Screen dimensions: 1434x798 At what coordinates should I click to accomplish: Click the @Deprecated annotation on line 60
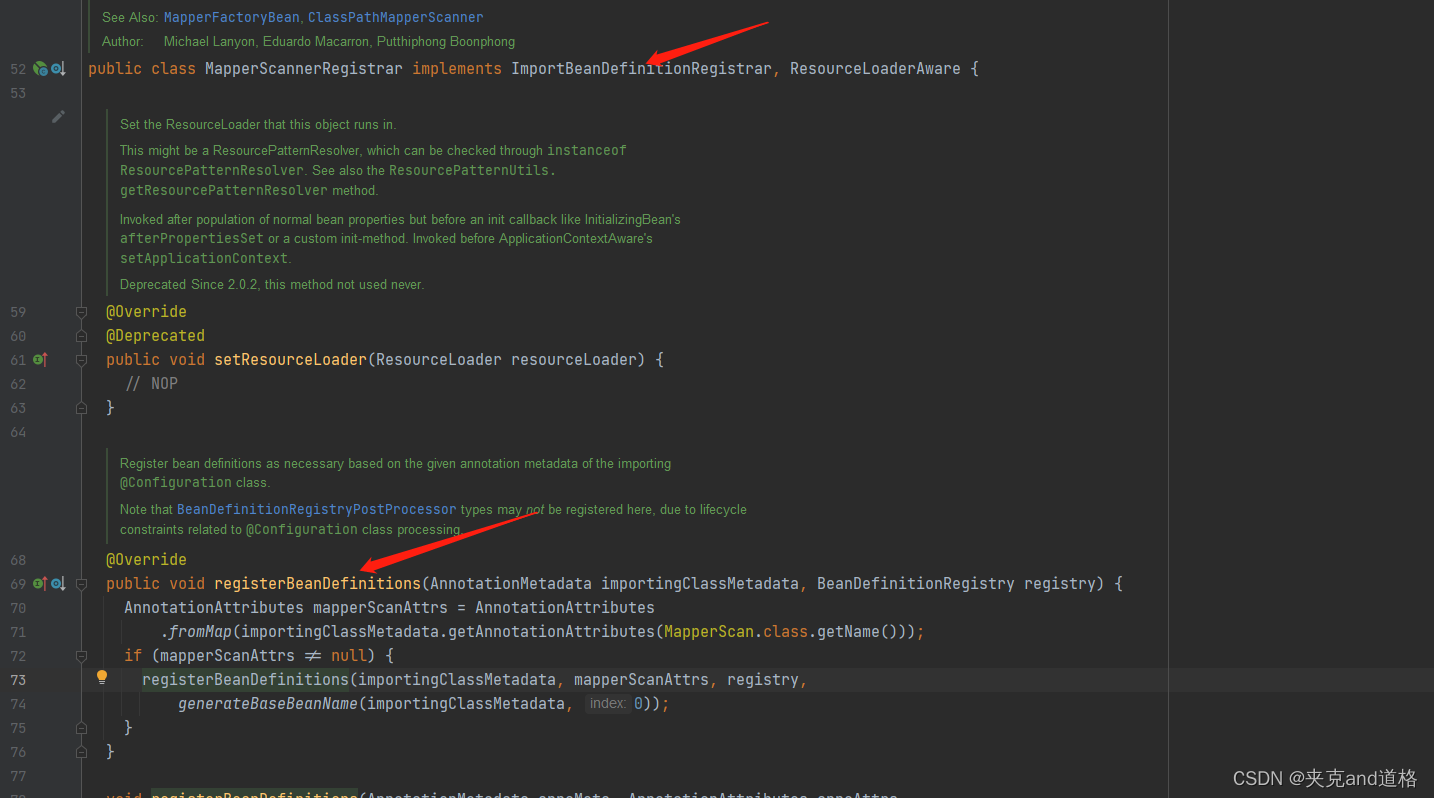tap(156, 336)
